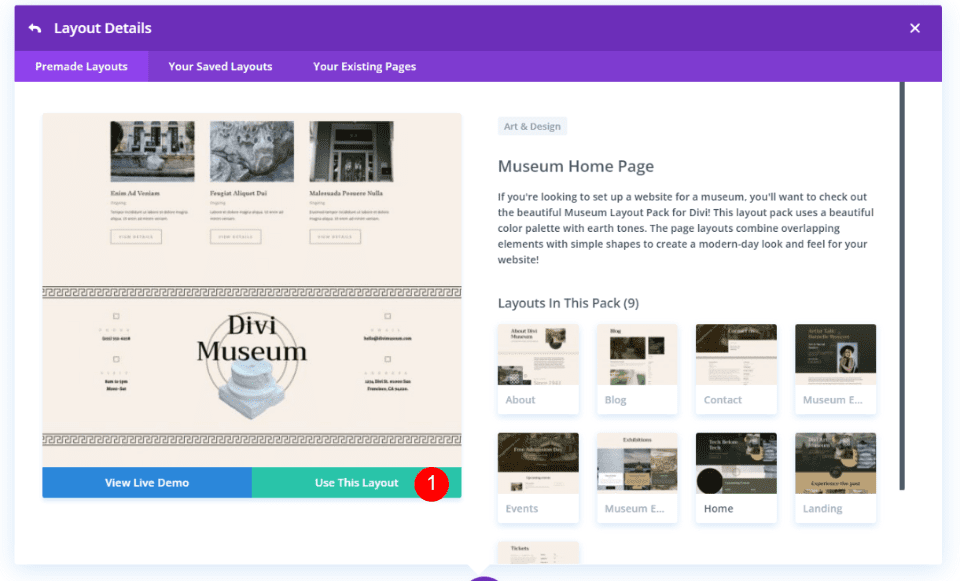Click the large Divi Museum preview image
The image size is (960, 581).
(x=251, y=288)
